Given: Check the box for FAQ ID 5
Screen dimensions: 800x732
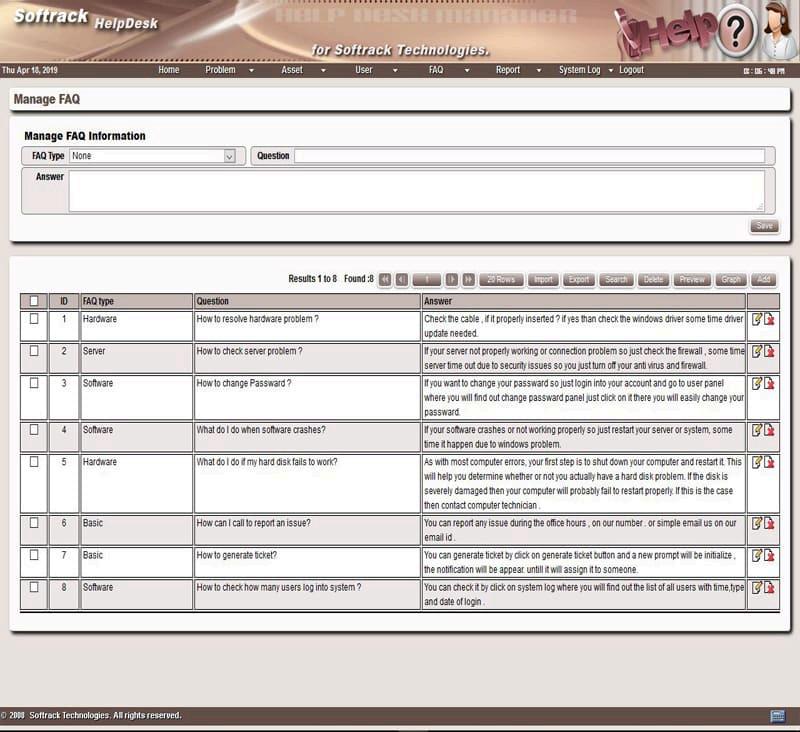Looking at the screenshot, I should (x=34, y=462).
